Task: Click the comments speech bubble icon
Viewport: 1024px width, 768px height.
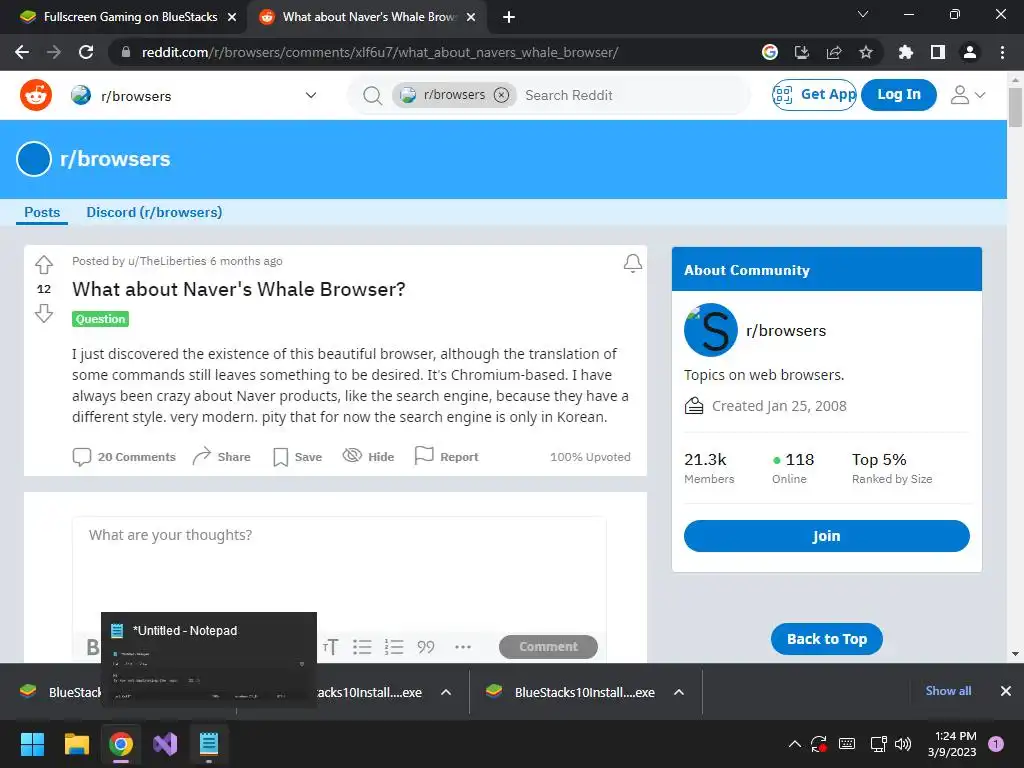Action: click(82, 456)
